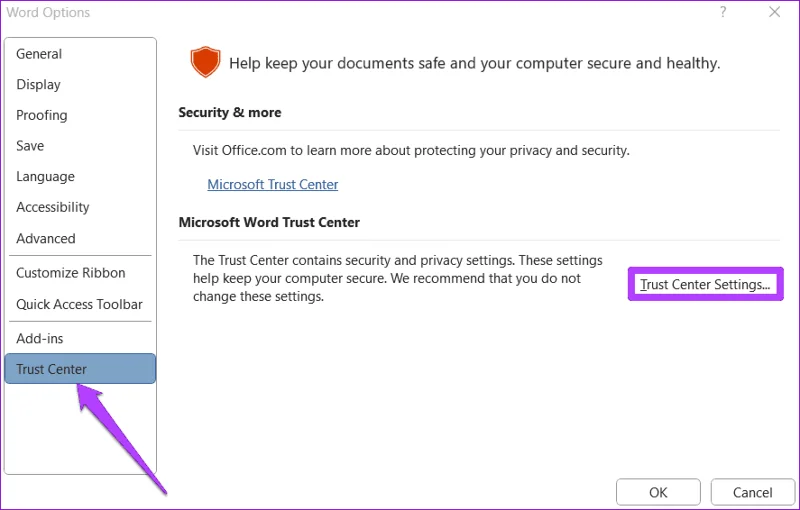
Task: Confirm with the OK button
Action: tap(658, 492)
